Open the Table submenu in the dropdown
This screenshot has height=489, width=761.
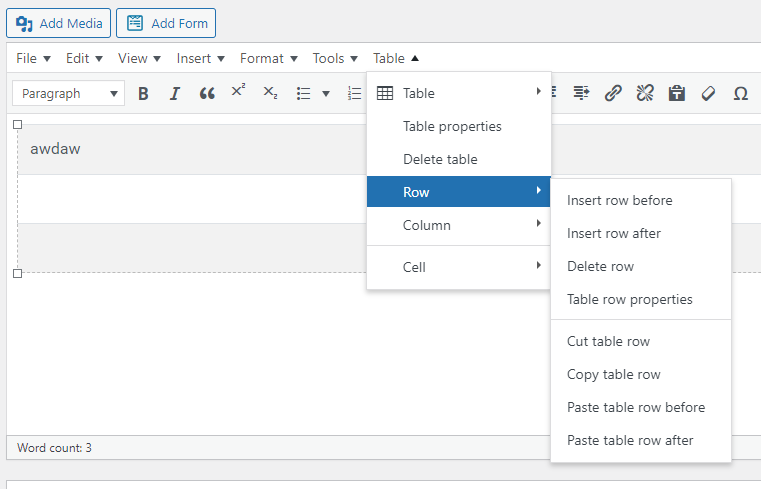pyautogui.click(x=459, y=93)
